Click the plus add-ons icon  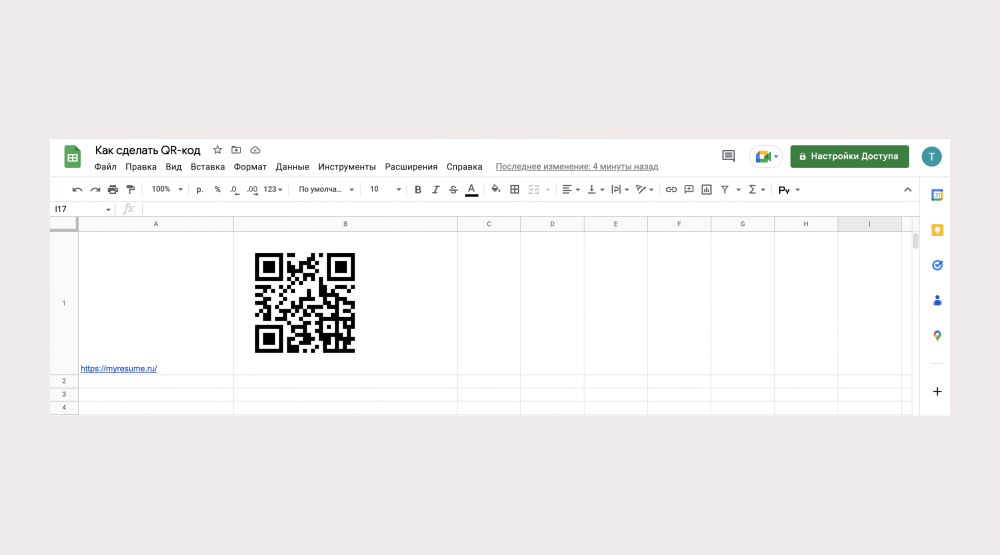pyautogui.click(x=937, y=392)
